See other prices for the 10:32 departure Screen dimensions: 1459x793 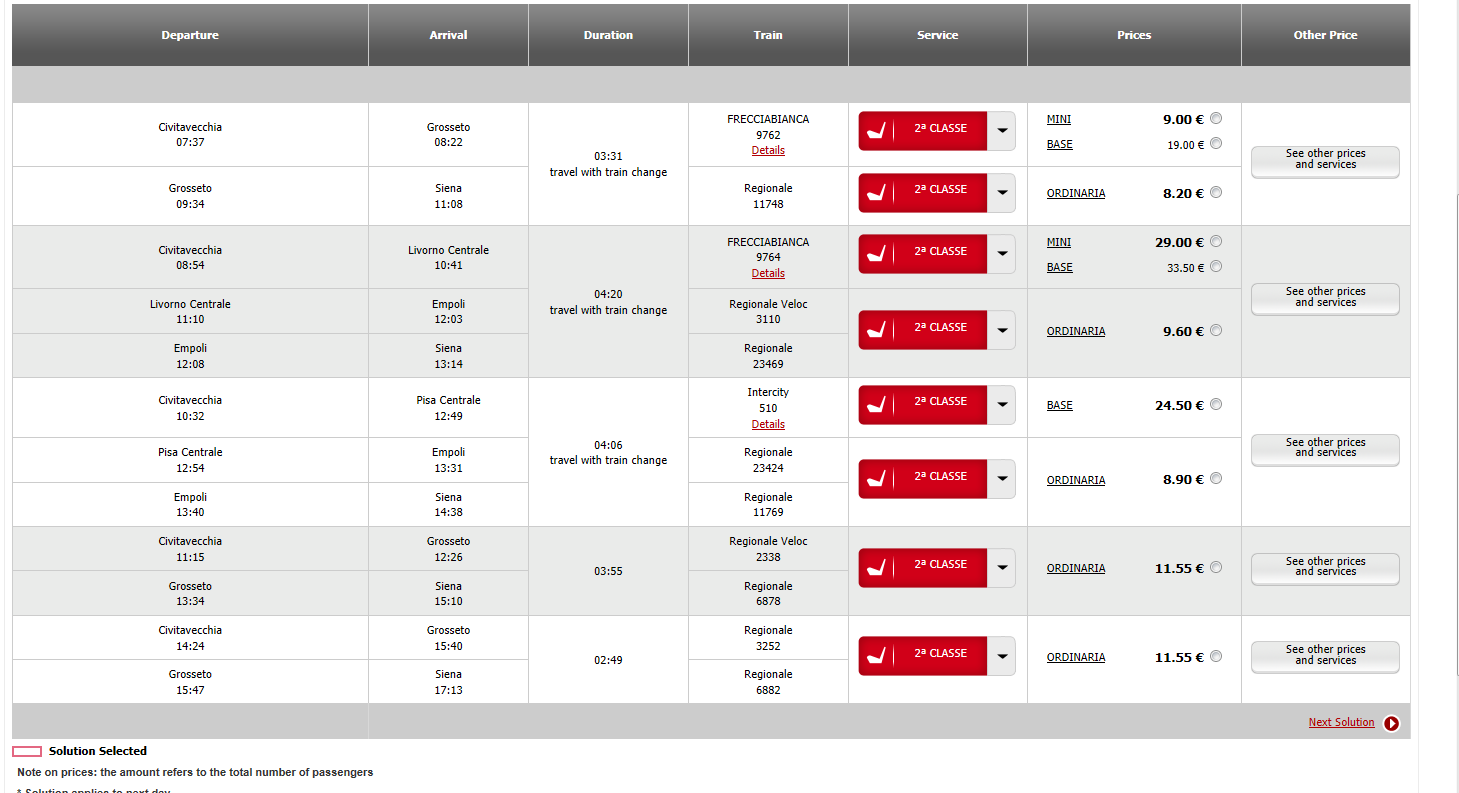pyautogui.click(x=1325, y=450)
